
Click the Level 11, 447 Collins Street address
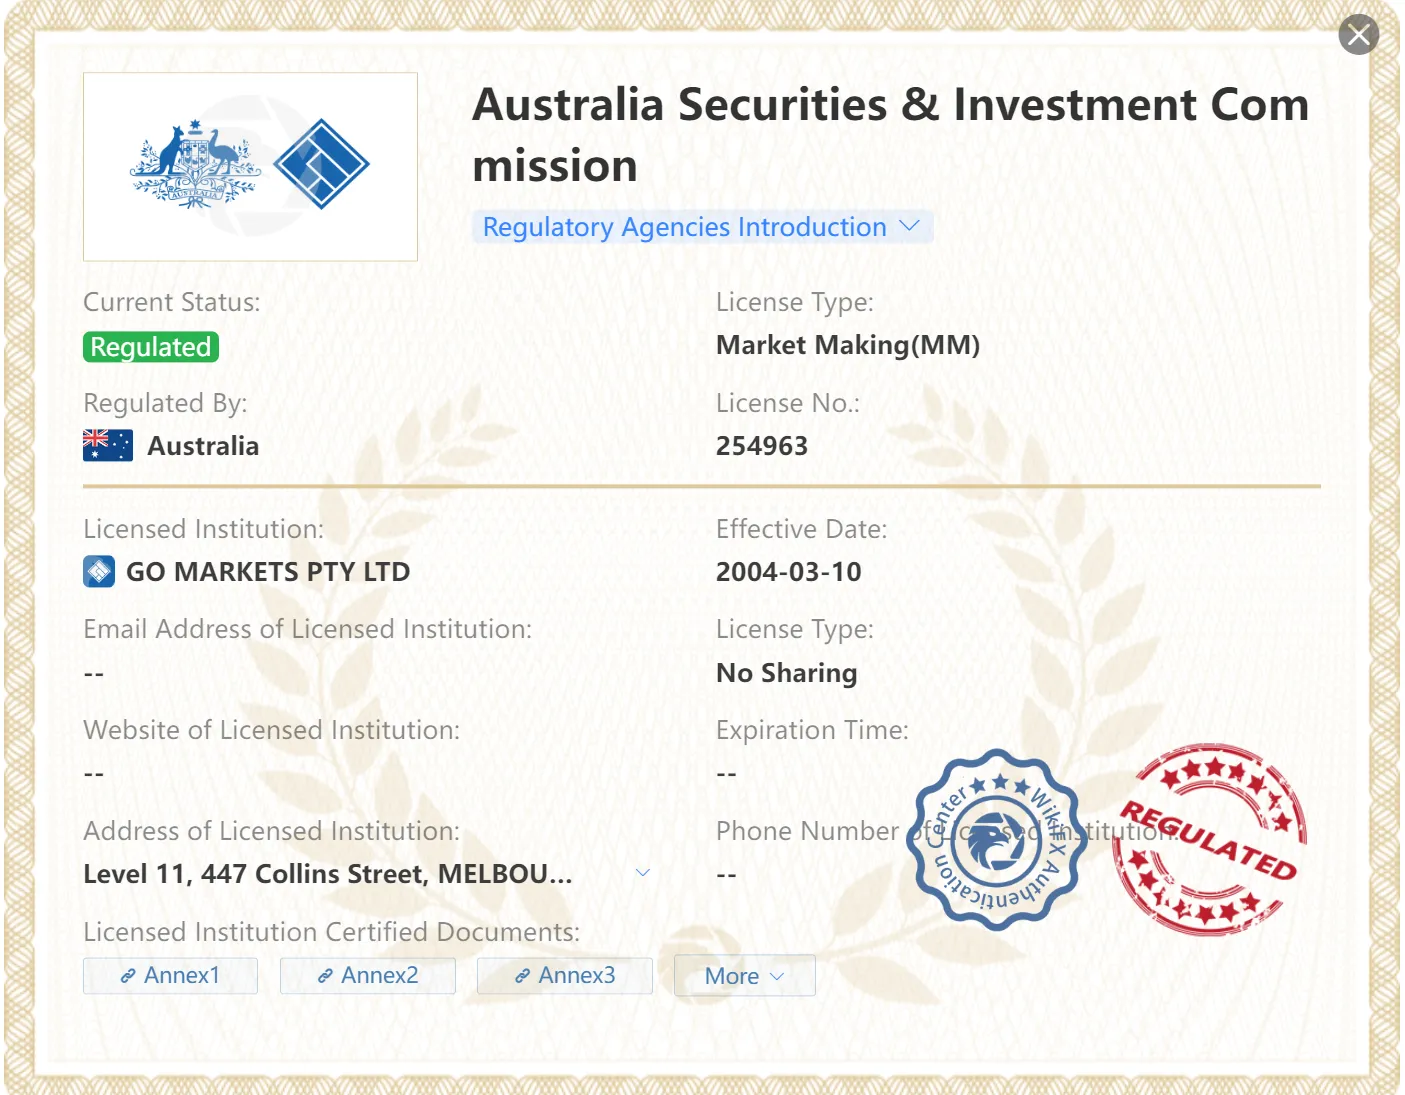328,874
